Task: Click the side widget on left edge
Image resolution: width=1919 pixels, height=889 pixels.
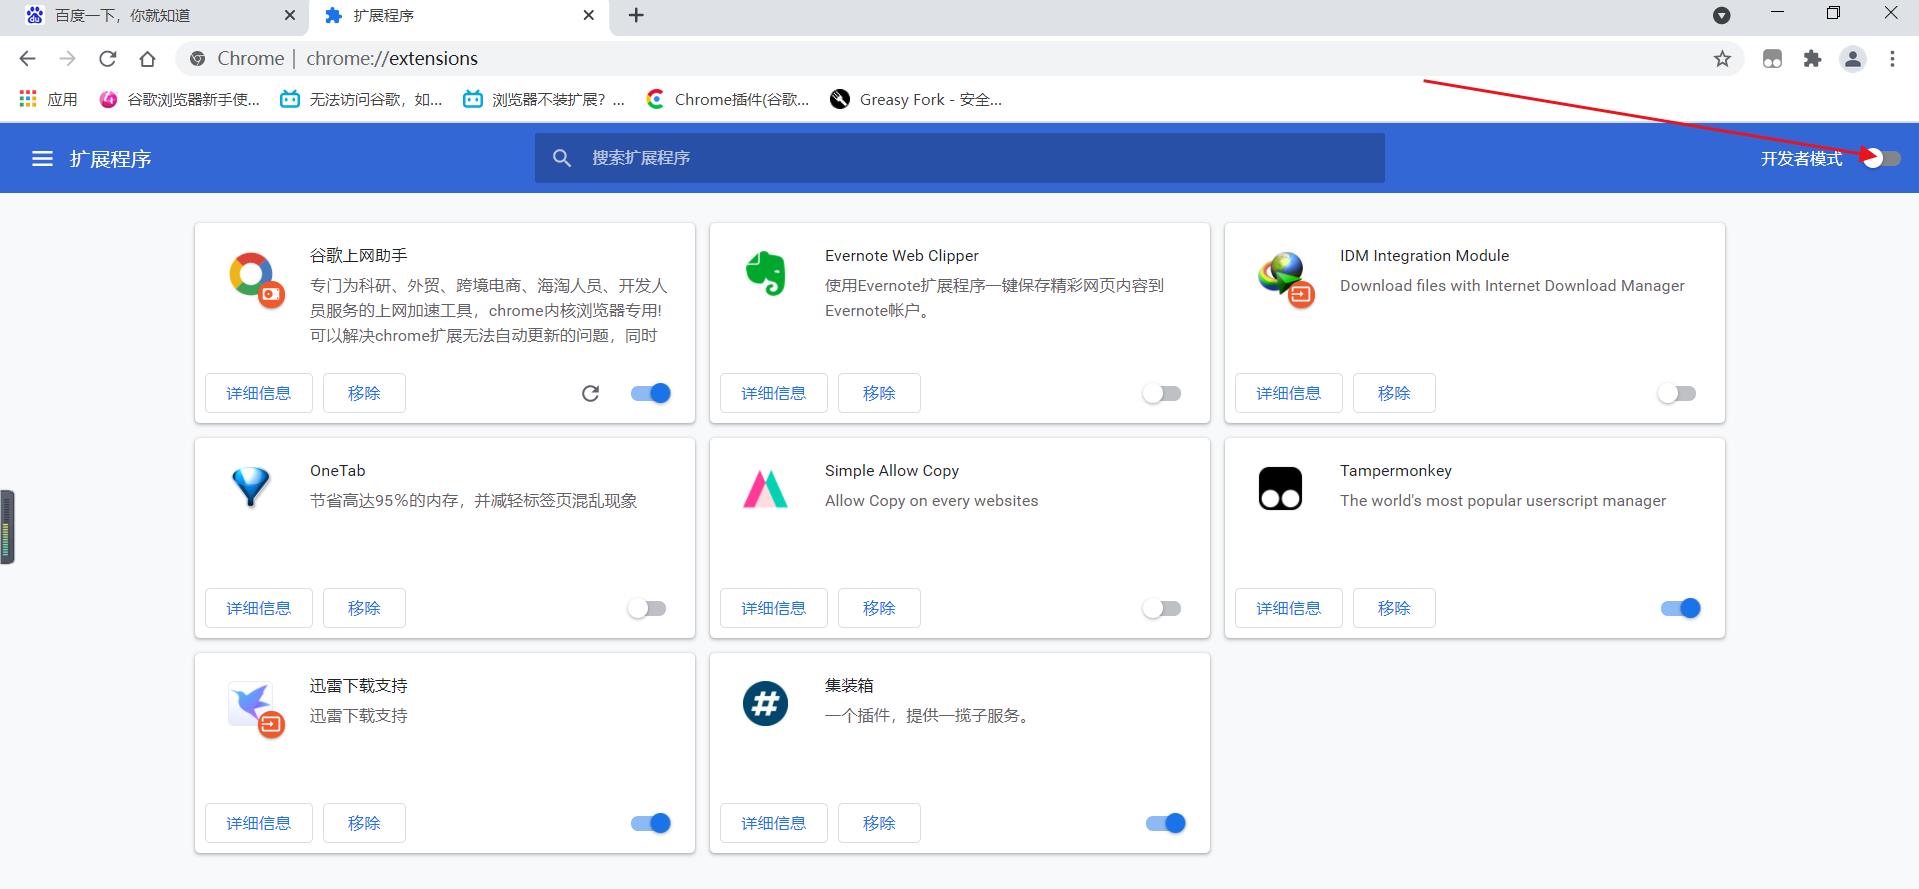Action: pyautogui.click(x=7, y=527)
